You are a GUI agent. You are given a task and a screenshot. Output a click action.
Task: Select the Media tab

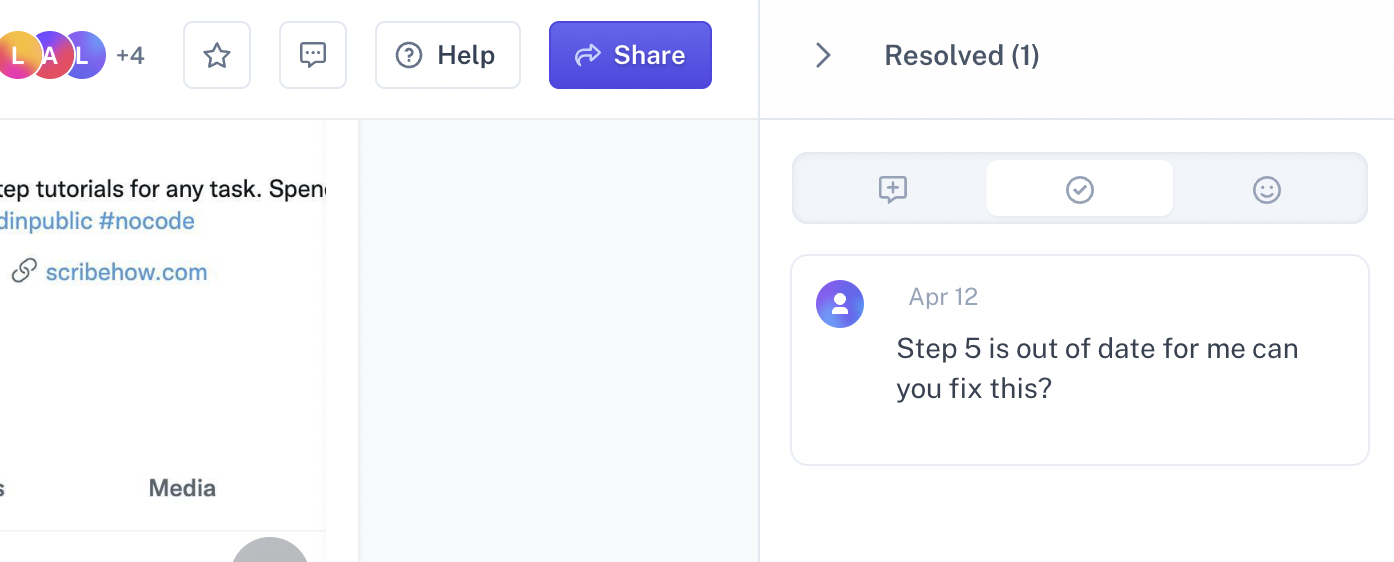(182, 488)
